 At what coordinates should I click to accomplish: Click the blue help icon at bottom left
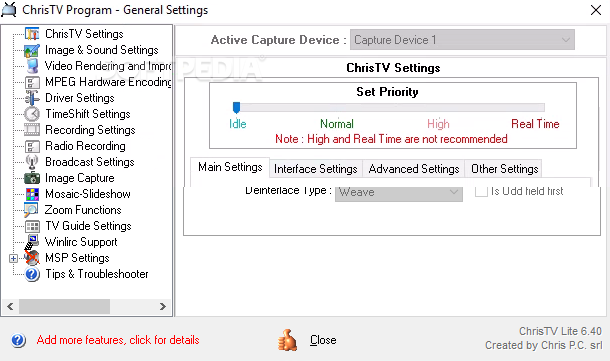pyautogui.click(x=18, y=340)
